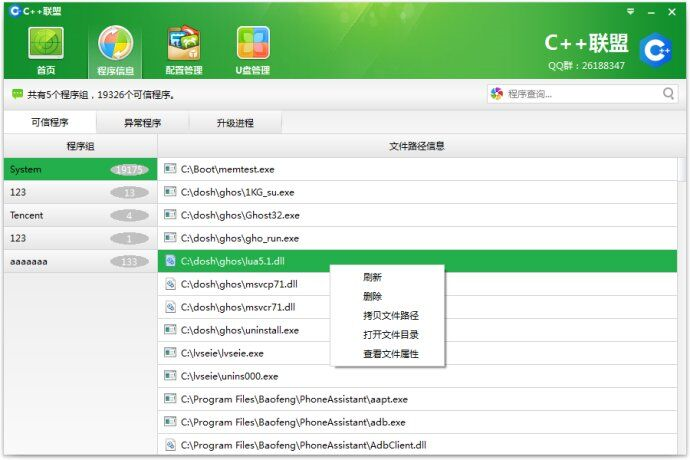Select C:\lvseie\unins000.exe path text
The image size is (690, 460).
point(230,376)
